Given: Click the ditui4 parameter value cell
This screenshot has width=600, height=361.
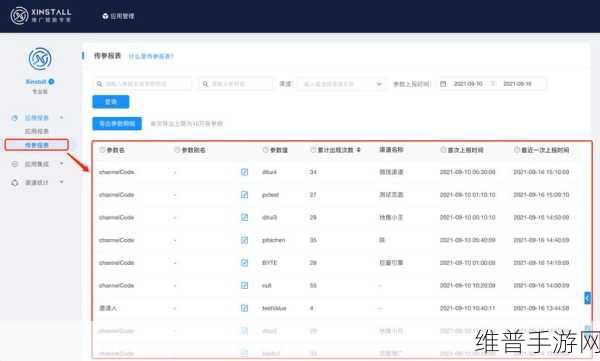Looking at the screenshot, I should coord(269,172).
